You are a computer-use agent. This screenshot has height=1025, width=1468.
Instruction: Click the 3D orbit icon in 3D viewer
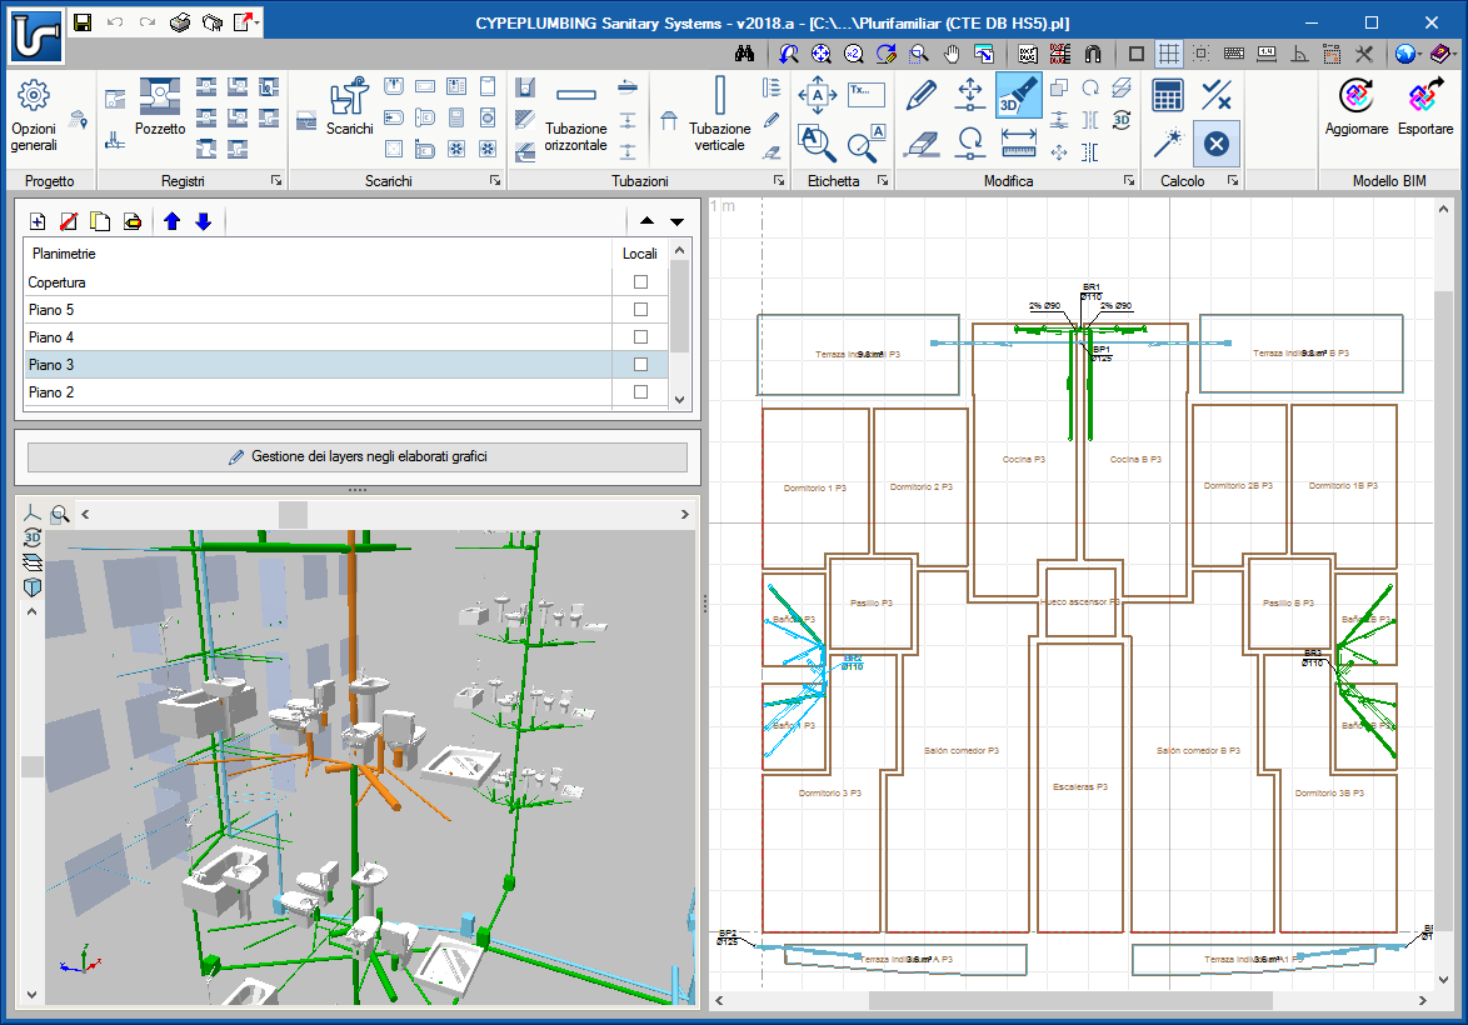[x=32, y=537]
